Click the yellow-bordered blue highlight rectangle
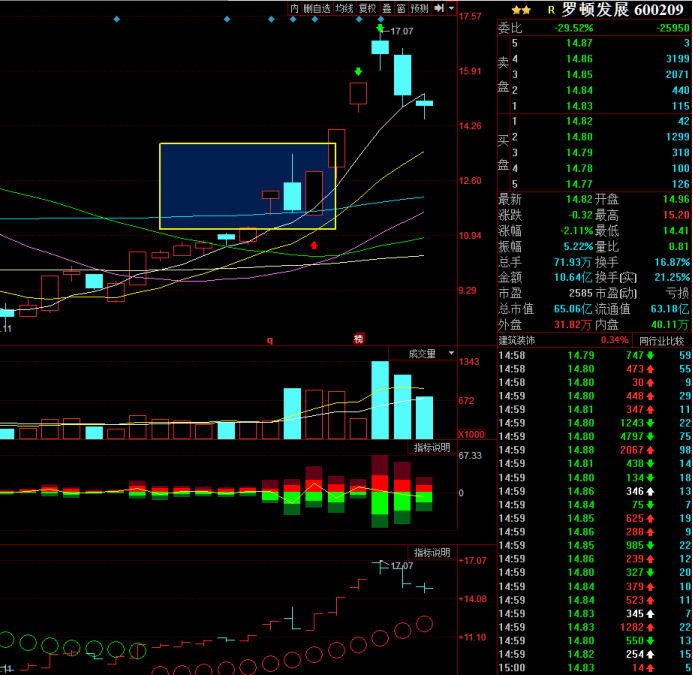 247,186
